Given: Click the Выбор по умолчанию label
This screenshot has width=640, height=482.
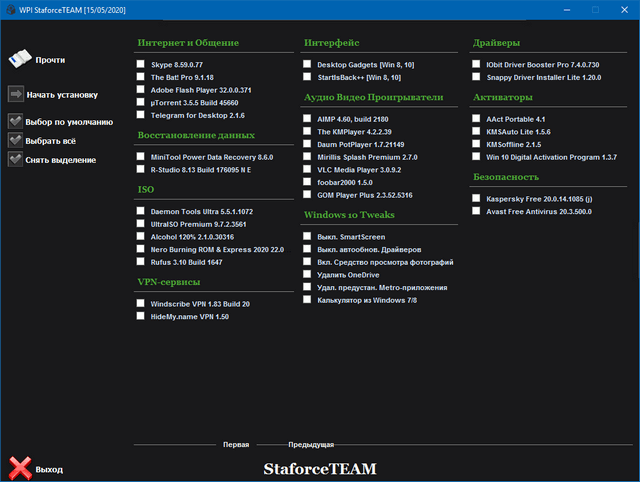Looking at the screenshot, I should (69, 122).
